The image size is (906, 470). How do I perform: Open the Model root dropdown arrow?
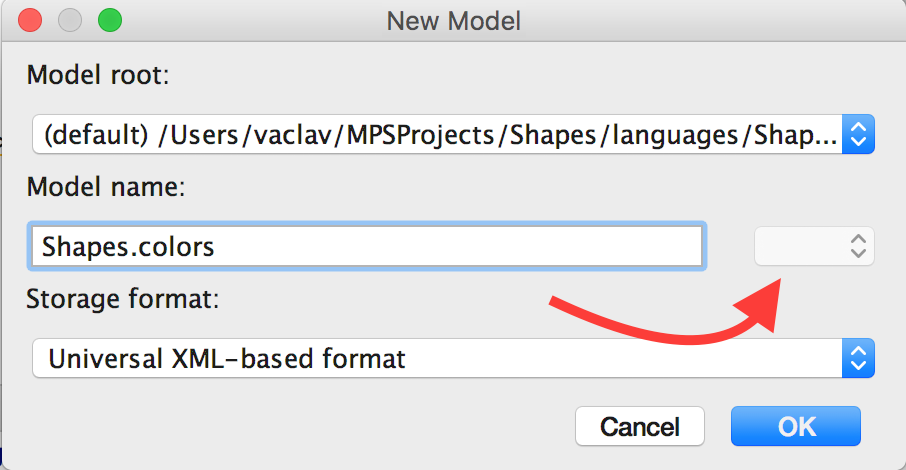click(859, 133)
